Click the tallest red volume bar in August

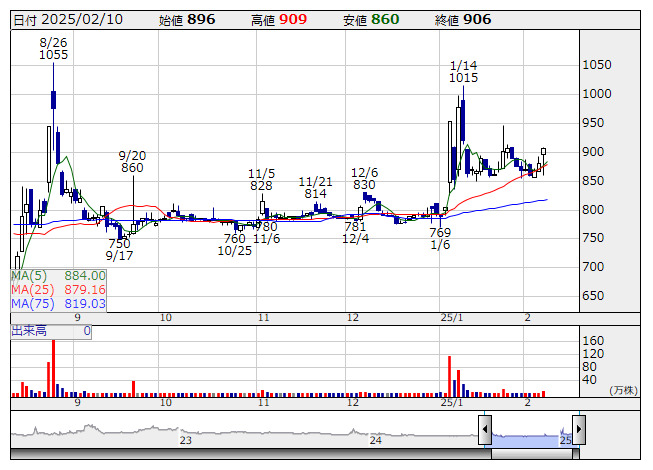click(53, 368)
